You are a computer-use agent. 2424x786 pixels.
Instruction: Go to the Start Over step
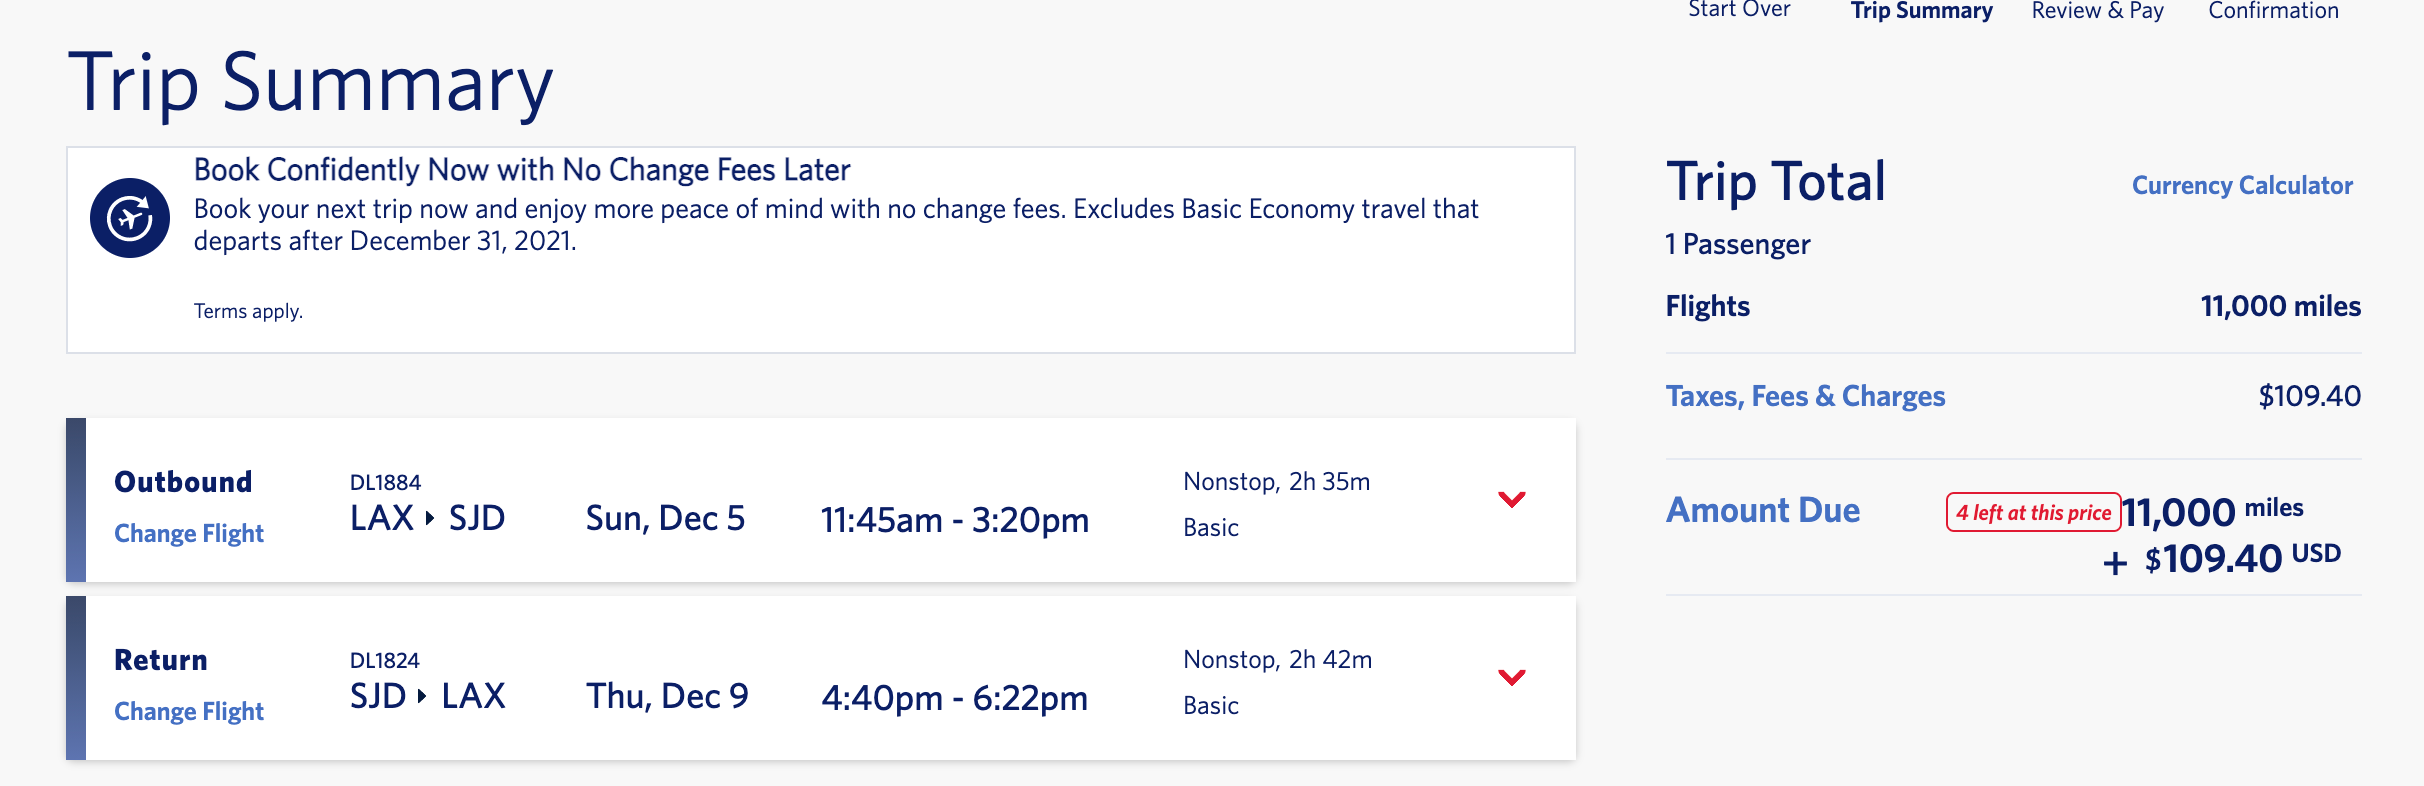(x=1739, y=10)
